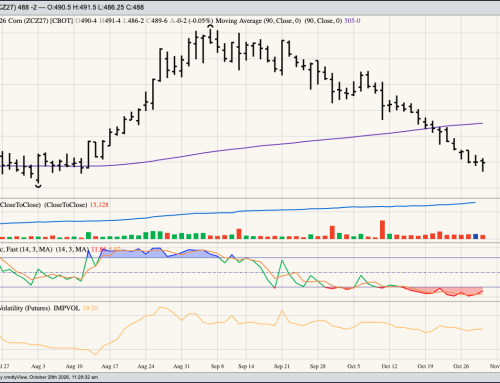
Task: Click the low marker arc below August trough
Action: pyautogui.click(x=38, y=186)
